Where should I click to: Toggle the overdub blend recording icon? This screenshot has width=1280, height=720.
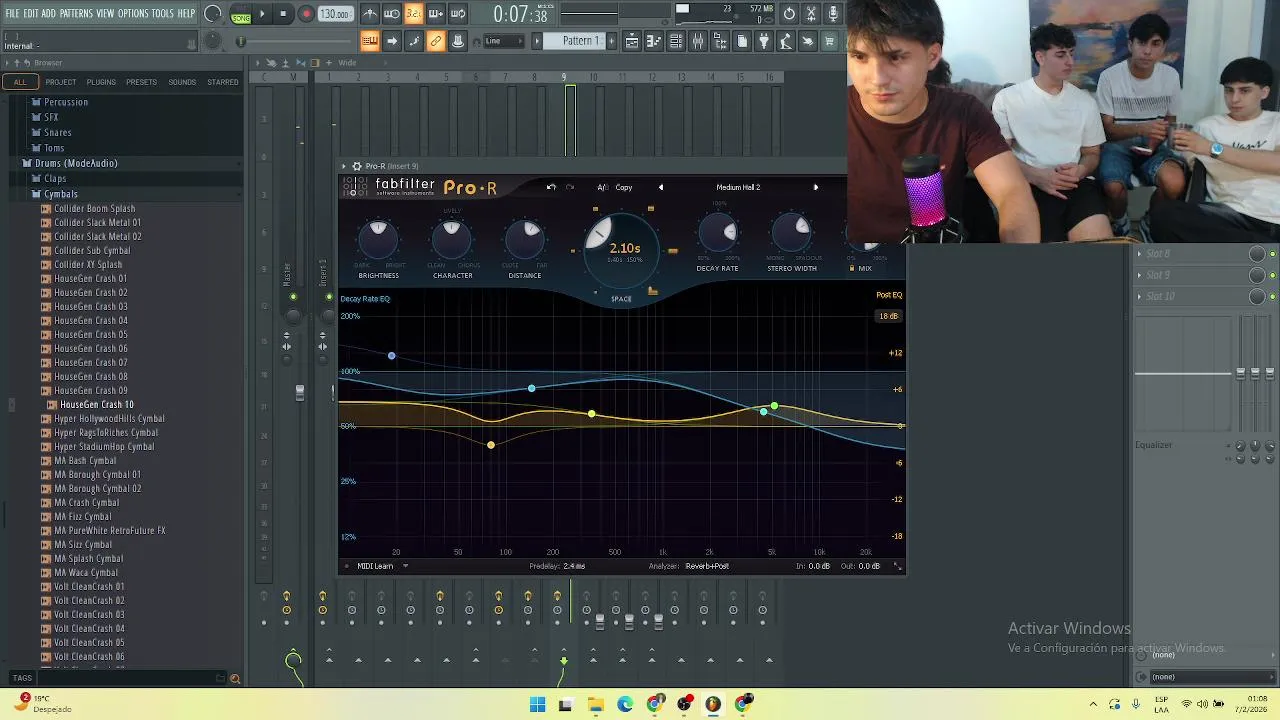coord(436,14)
